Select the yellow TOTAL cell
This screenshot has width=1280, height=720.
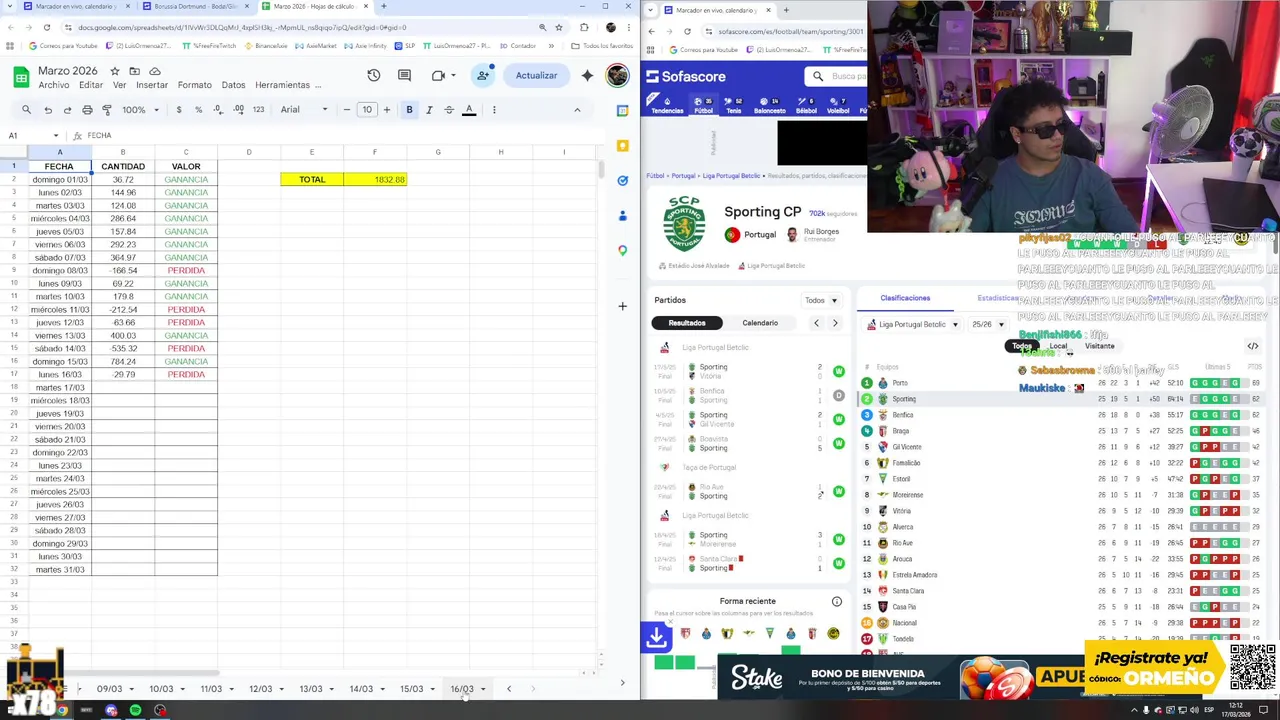pos(312,179)
